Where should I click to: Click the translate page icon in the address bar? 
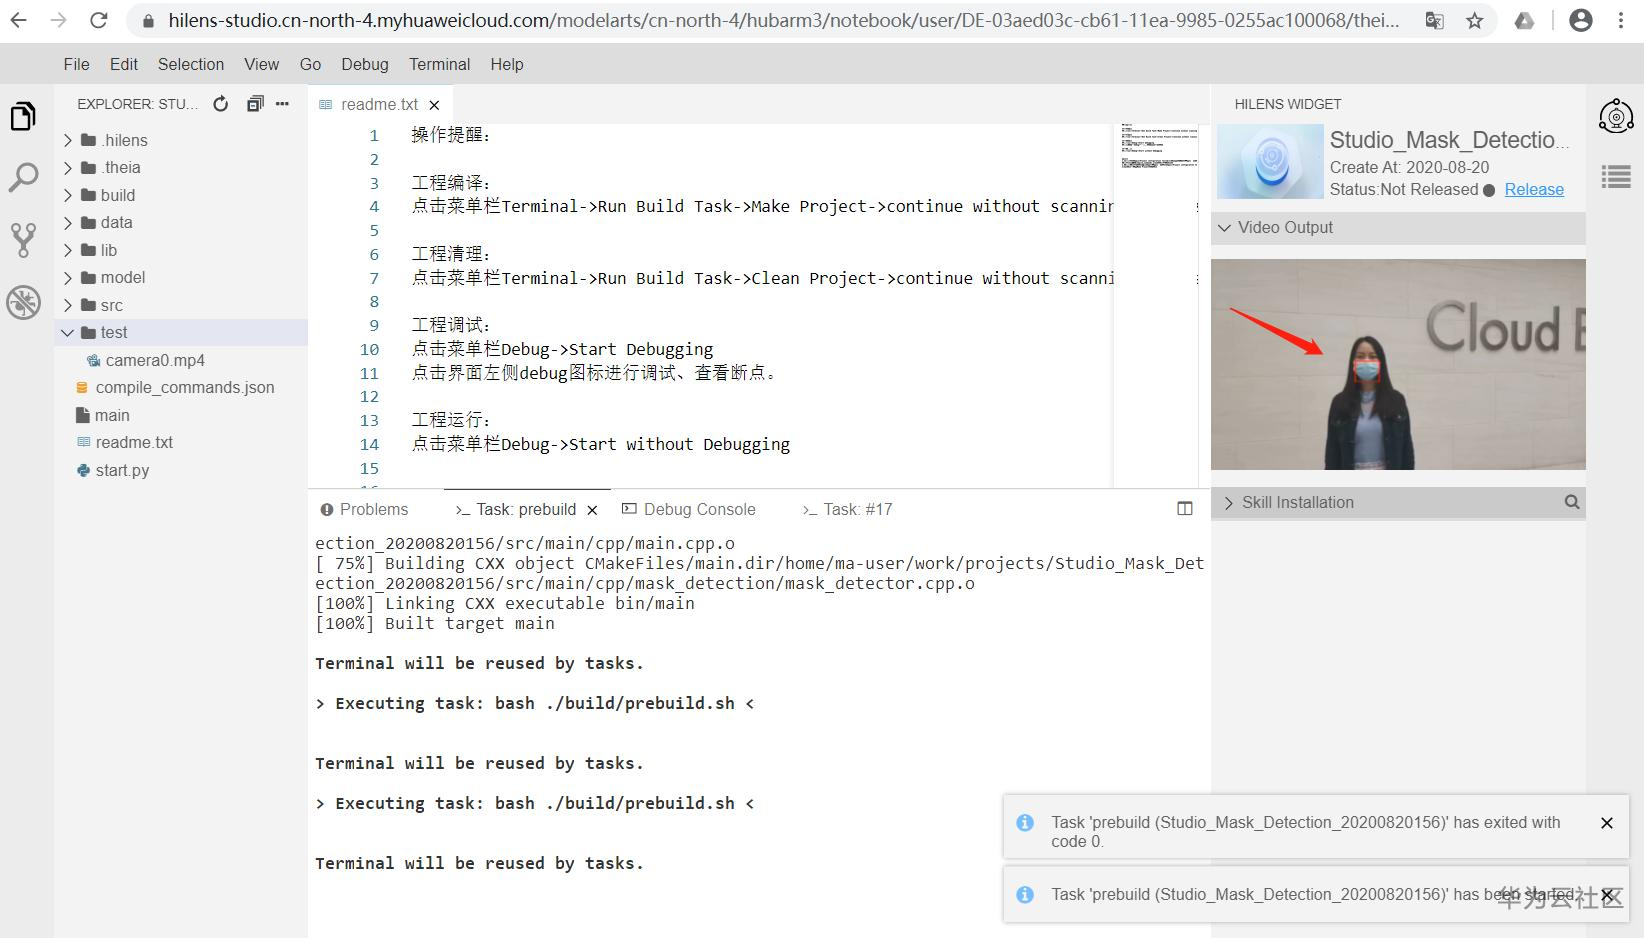[x=1435, y=20]
